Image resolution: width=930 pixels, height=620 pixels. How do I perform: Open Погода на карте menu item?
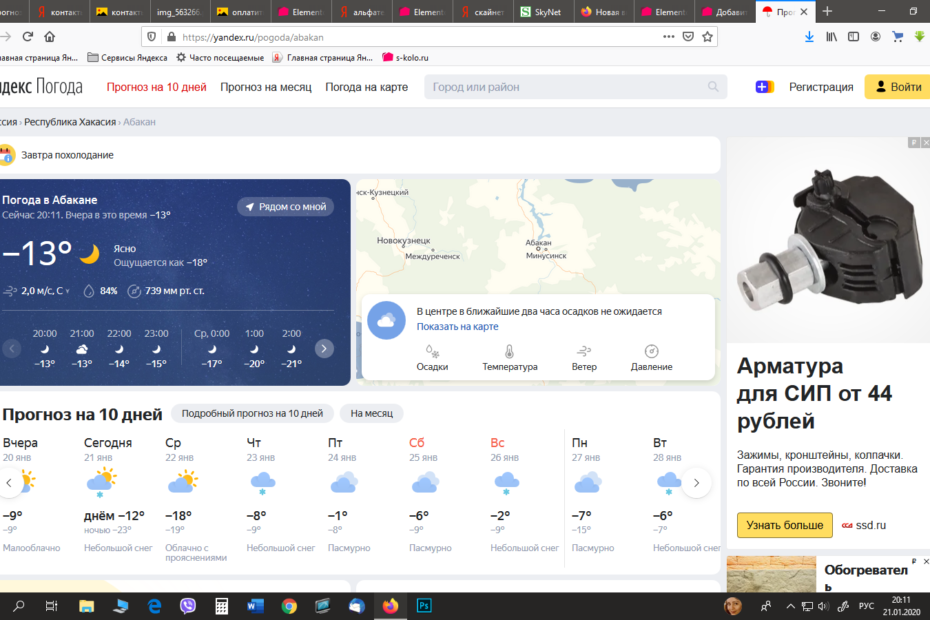coord(367,87)
